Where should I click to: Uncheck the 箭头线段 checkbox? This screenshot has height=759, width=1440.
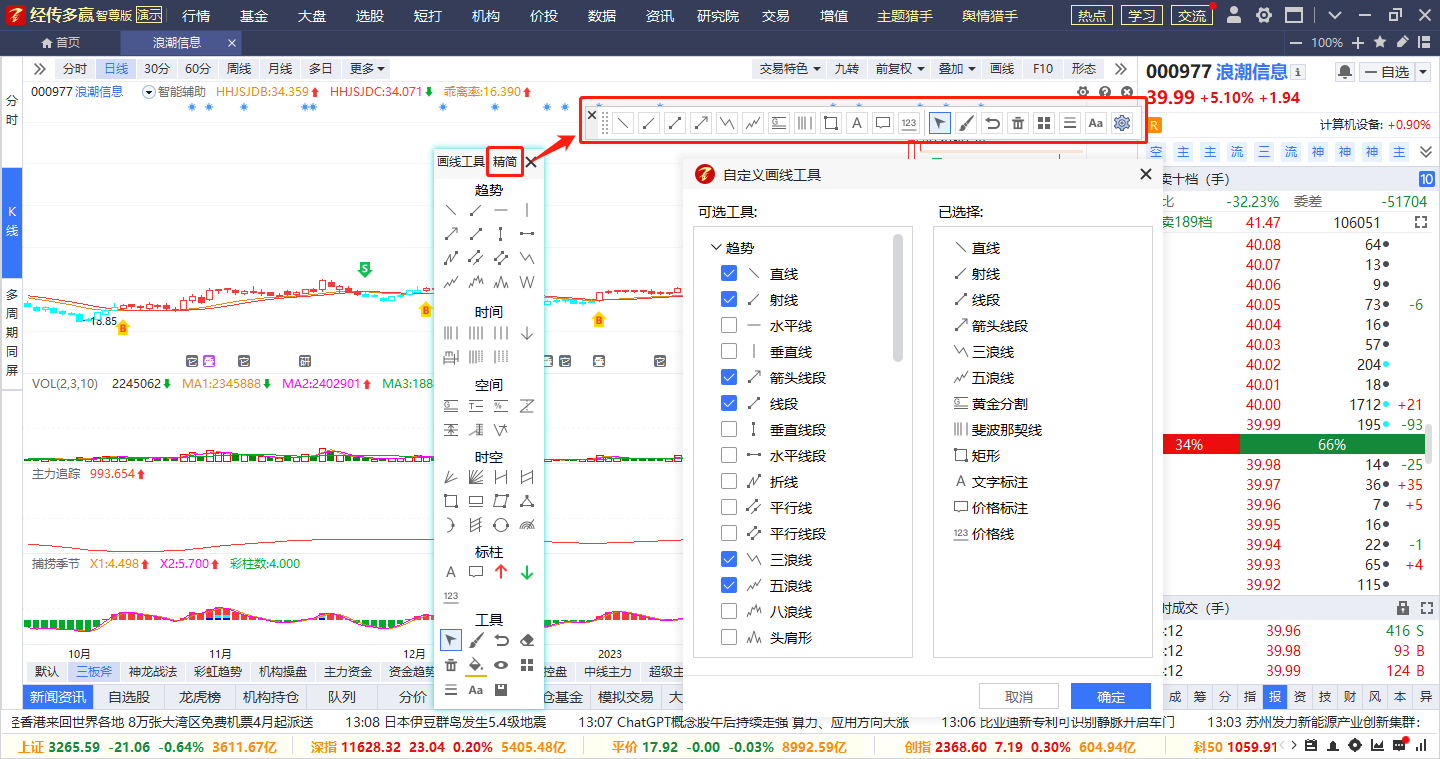pyautogui.click(x=729, y=377)
